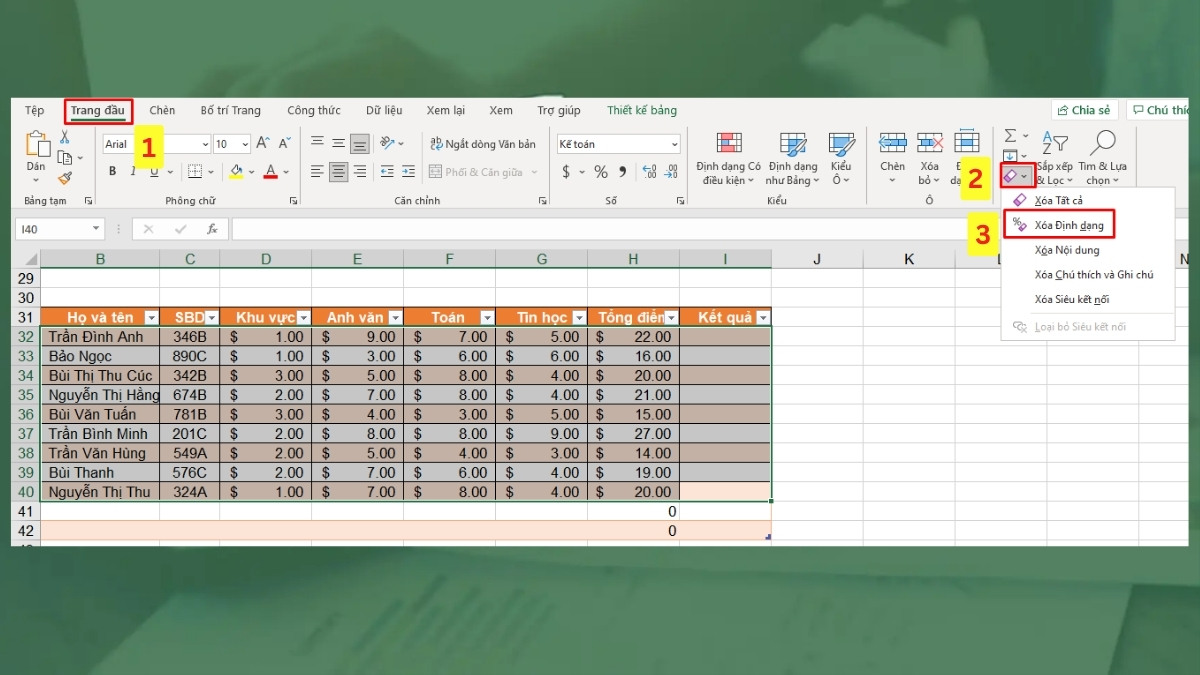
Task: Click the Increase Decimal icon
Action: click(650, 172)
